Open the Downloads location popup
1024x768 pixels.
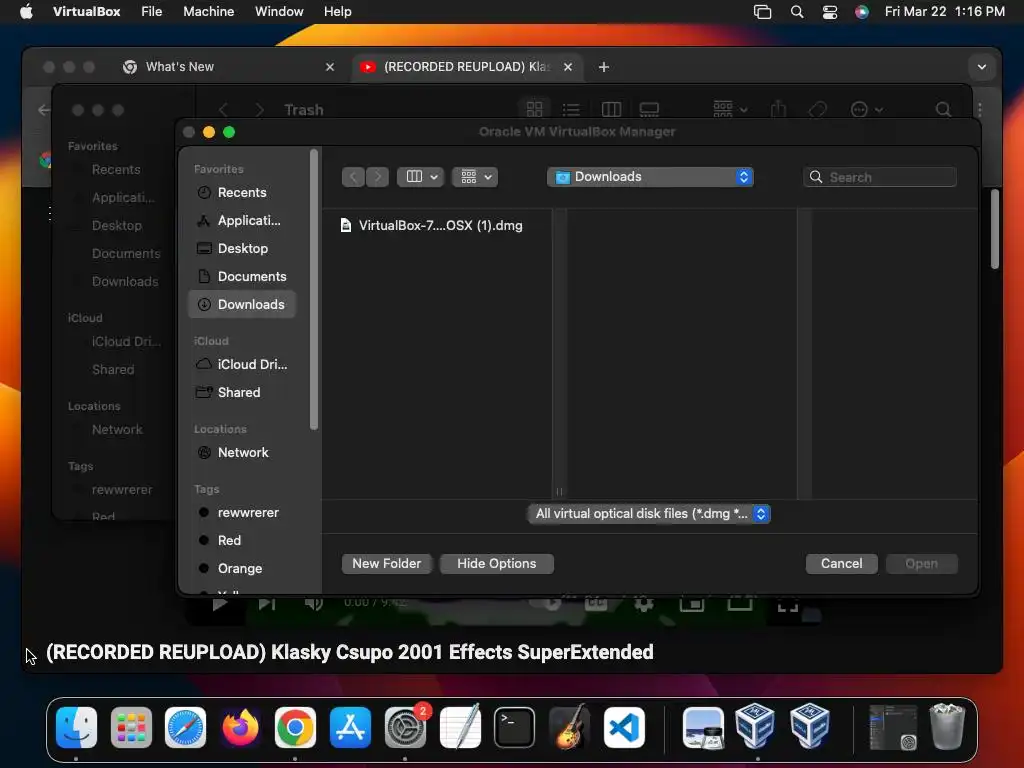650,177
